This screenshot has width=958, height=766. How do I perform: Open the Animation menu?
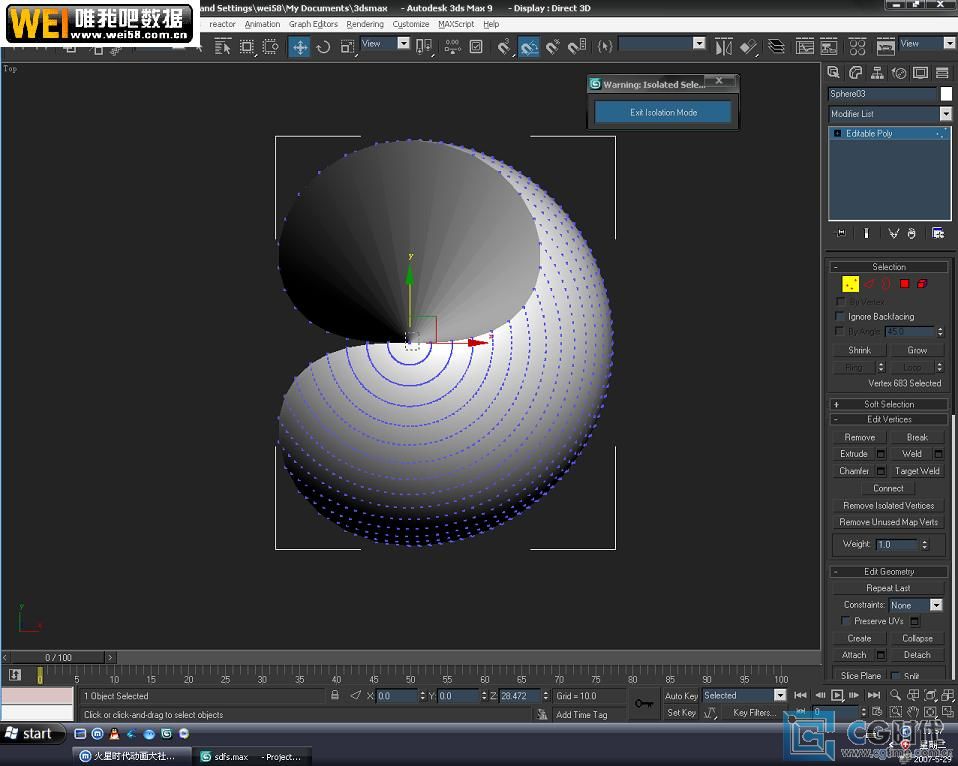(x=262, y=24)
